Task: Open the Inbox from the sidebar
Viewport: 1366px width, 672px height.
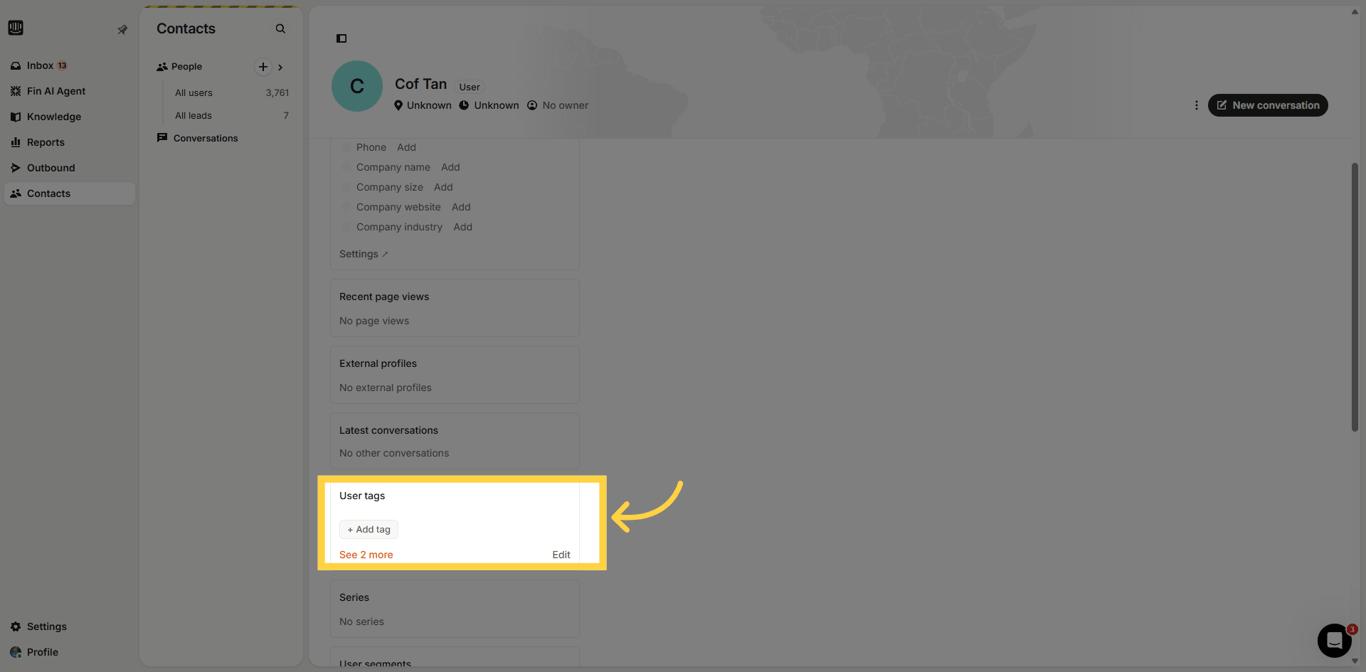Action: click(40, 65)
